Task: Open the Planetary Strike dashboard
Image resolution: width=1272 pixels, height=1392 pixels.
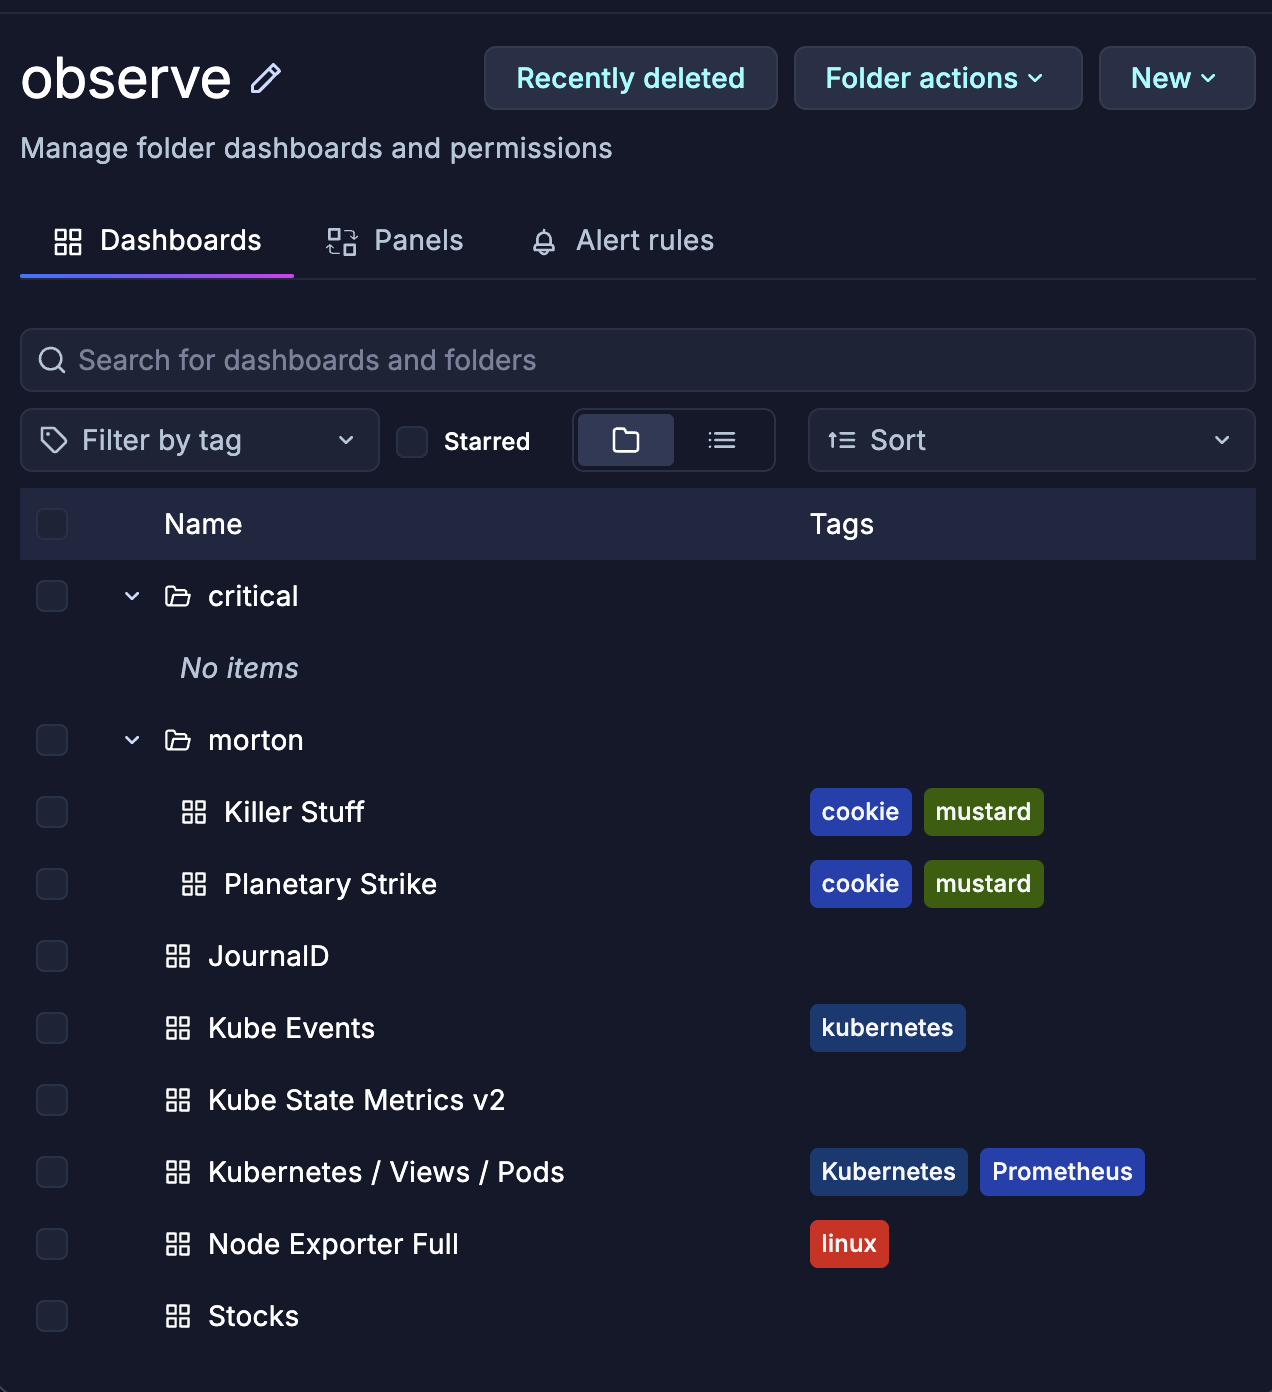Action: pyautogui.click(x=330, y=884)
